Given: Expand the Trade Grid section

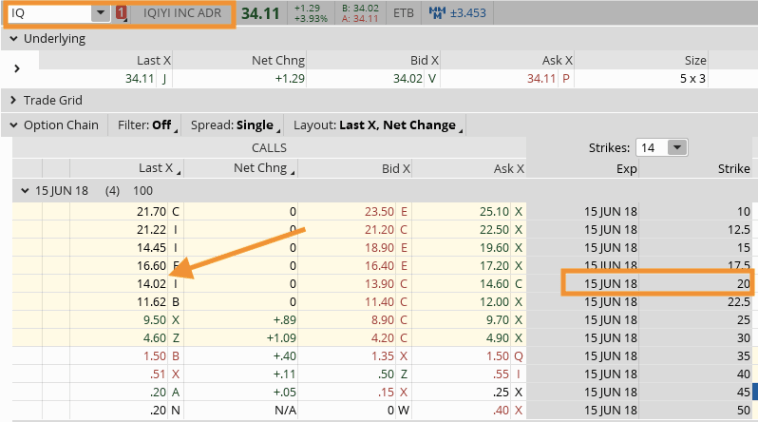Looking at the screenshot, I should click(13, 100).
